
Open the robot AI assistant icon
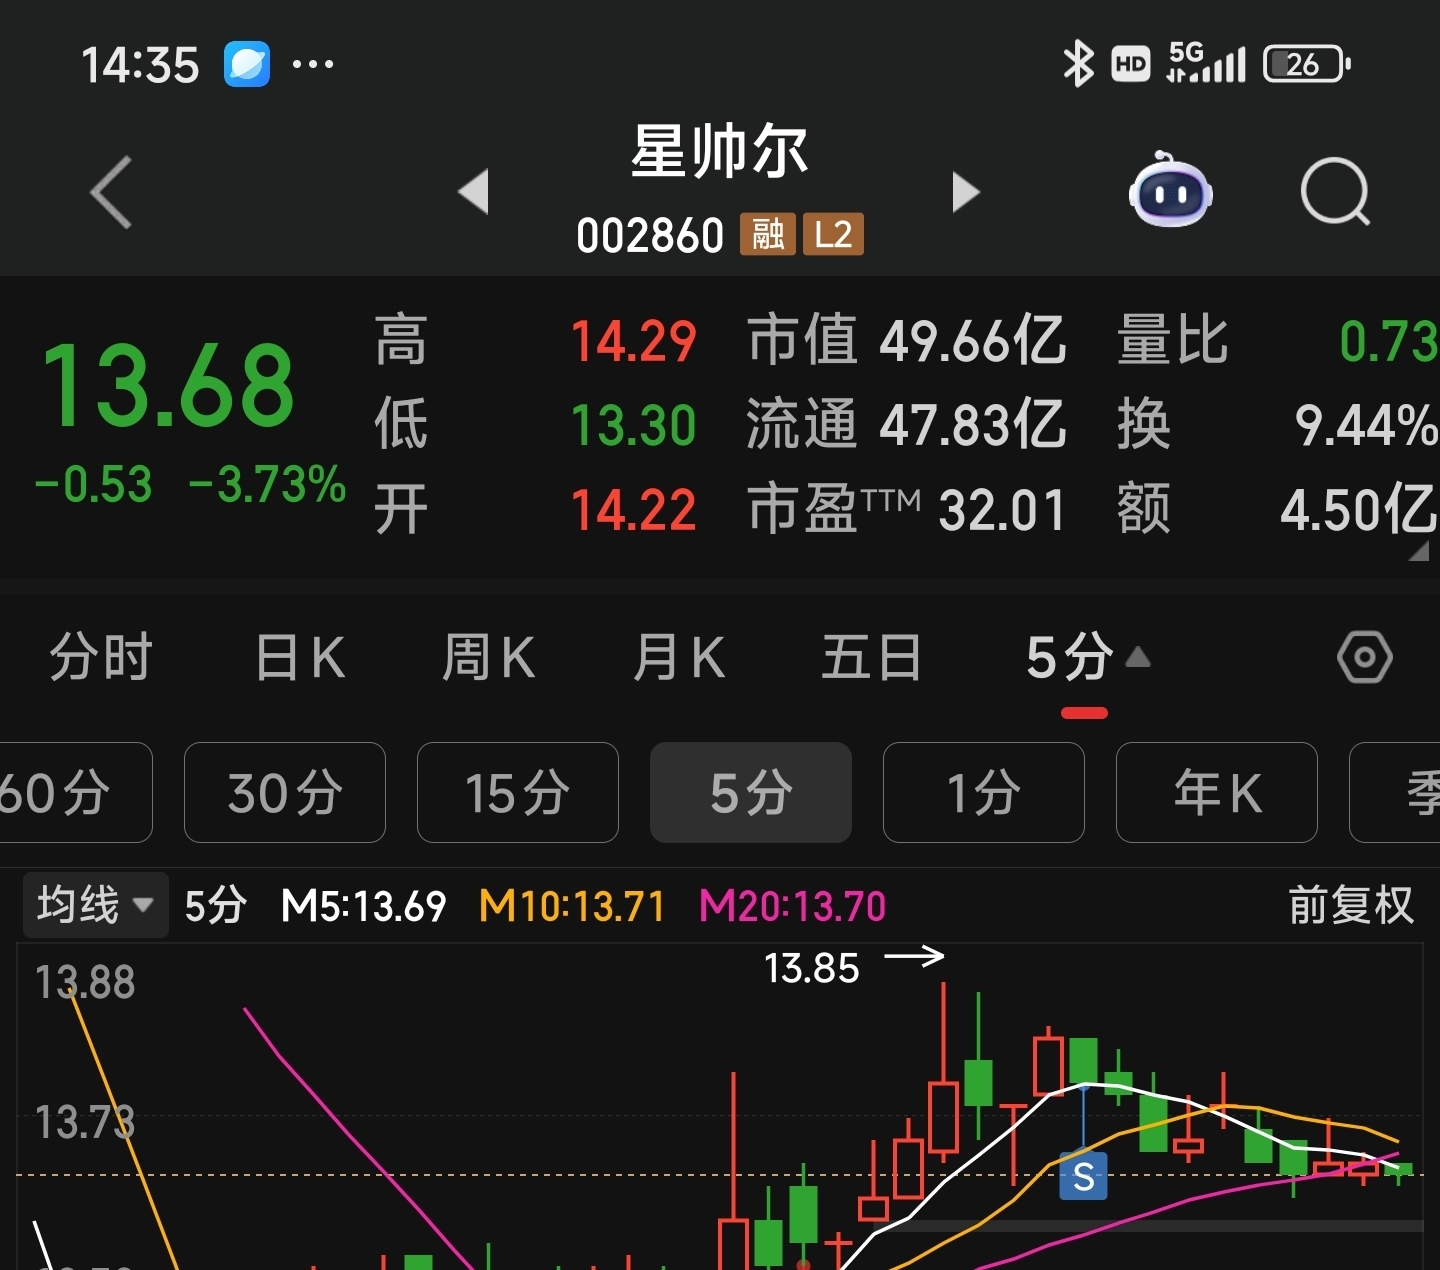[x=1170, y=190]
